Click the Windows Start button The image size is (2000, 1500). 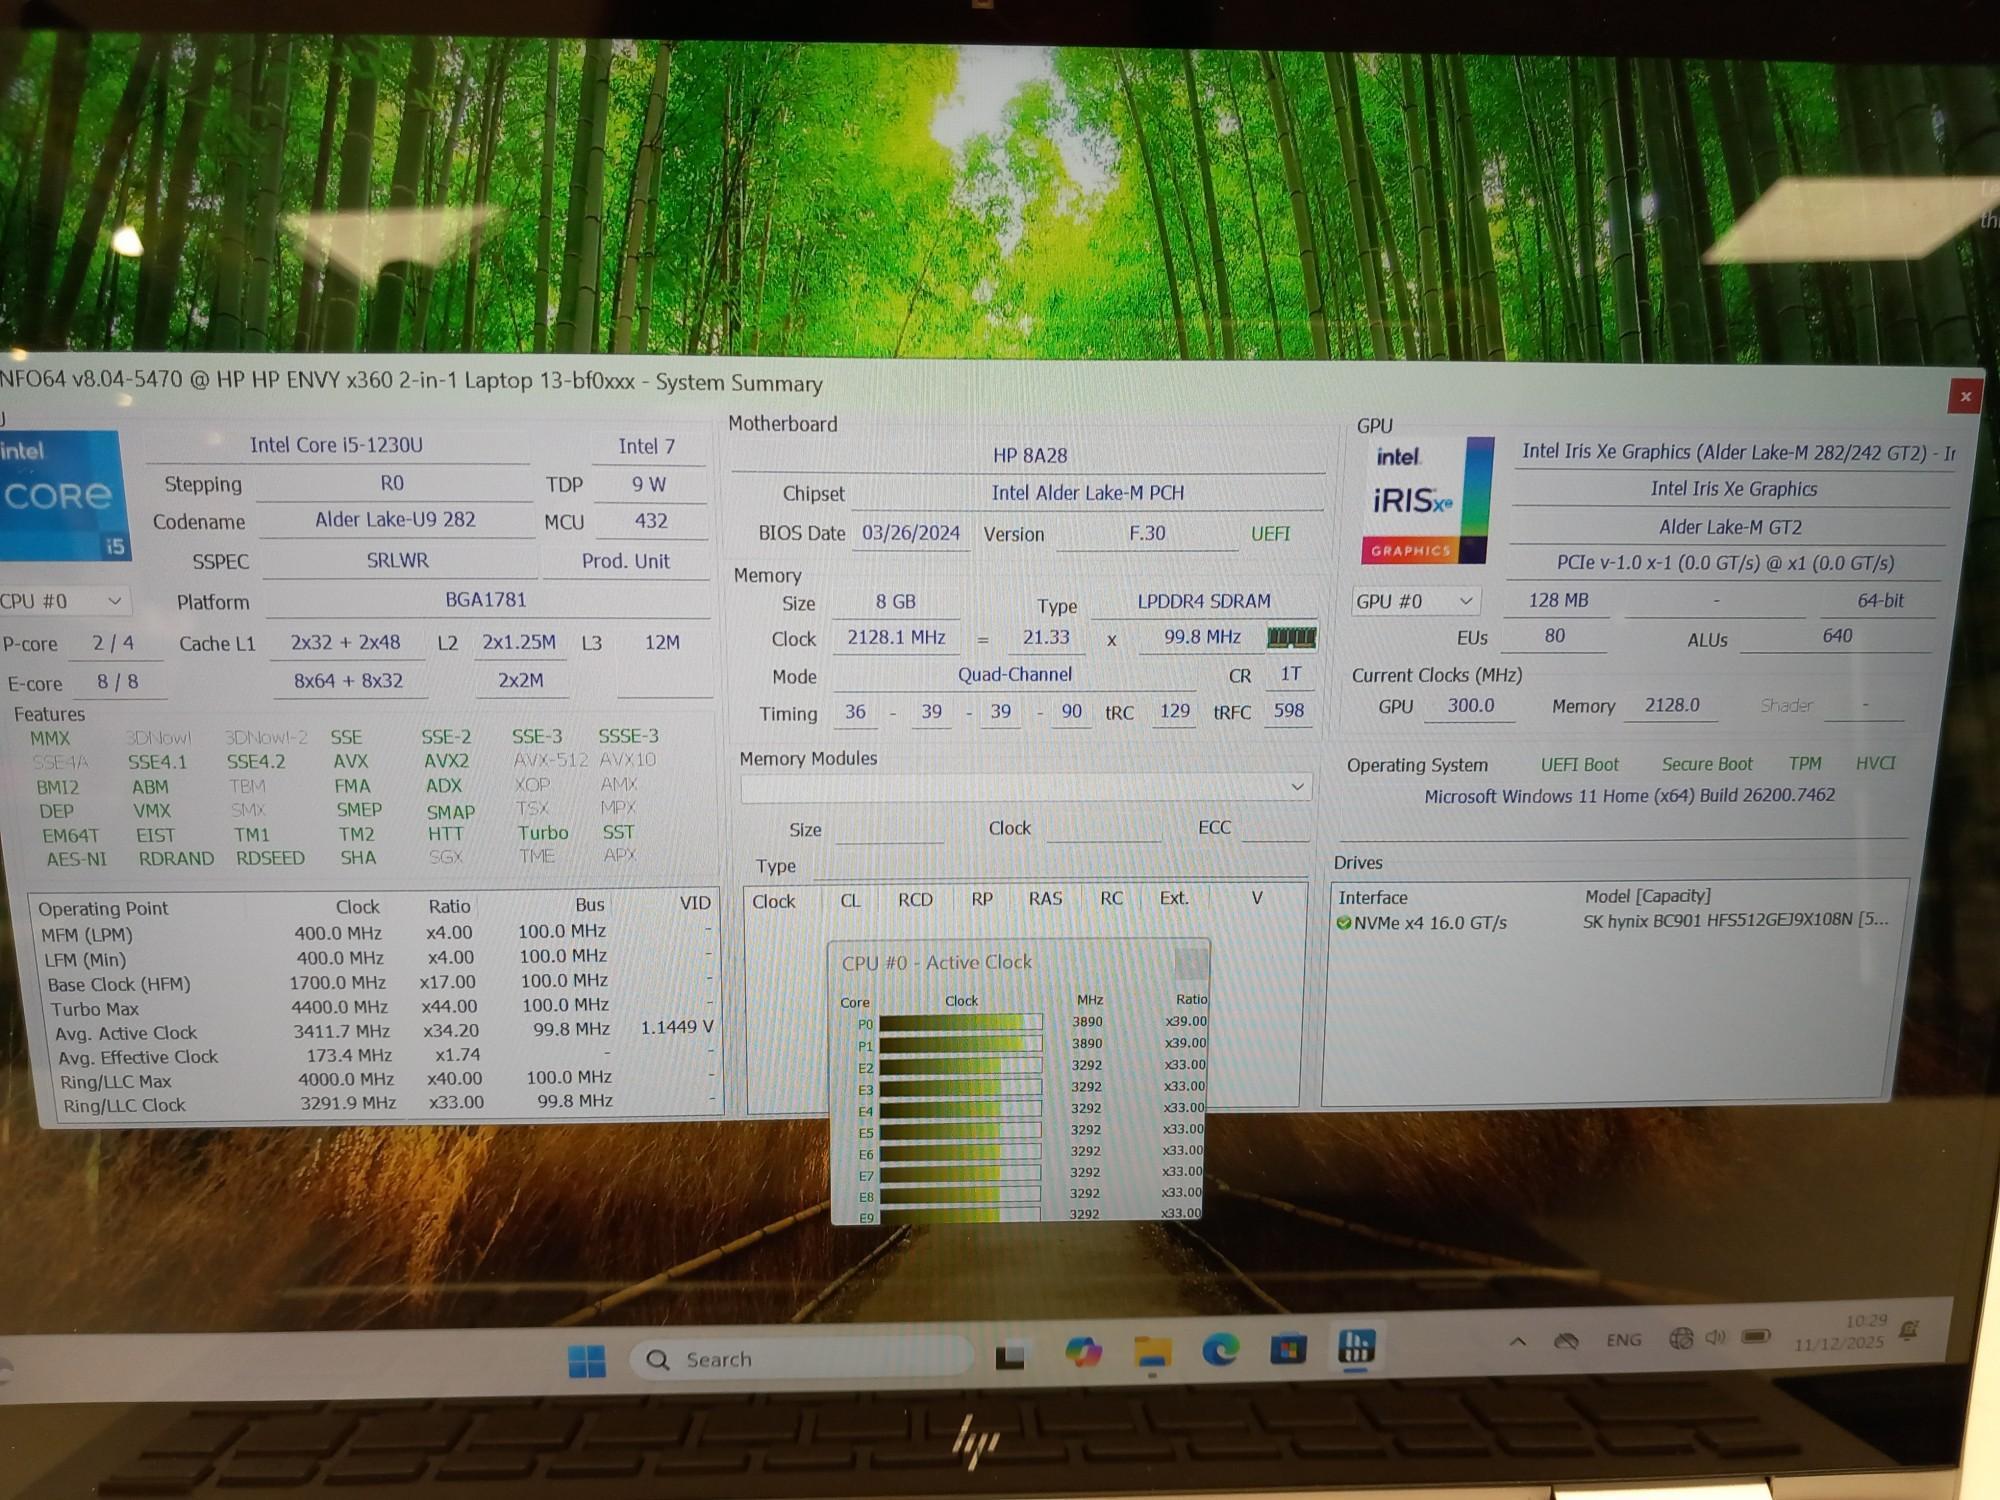(x=586, y=1360)
